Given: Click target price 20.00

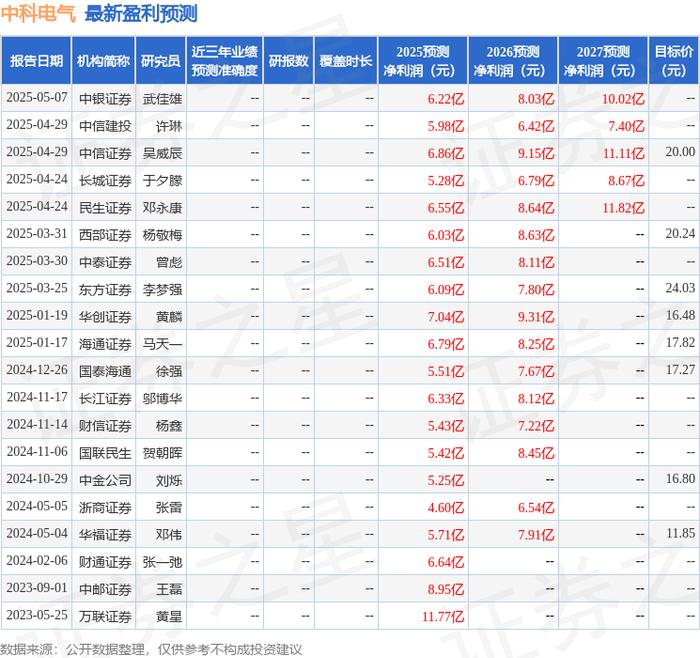Looking at the screenshot, I should [x=680, y=152].
